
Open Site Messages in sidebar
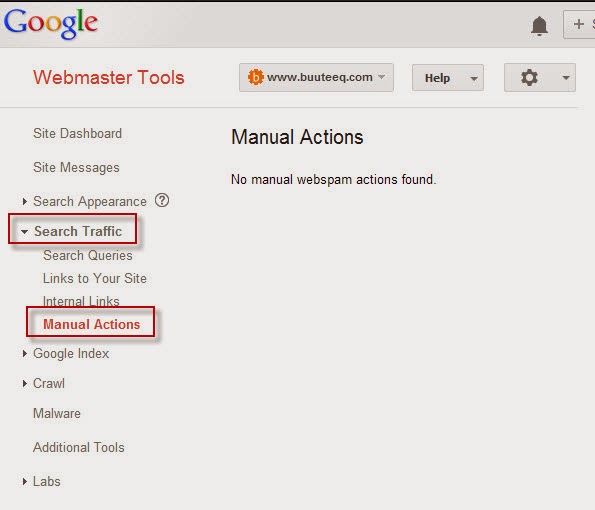[76, 168]
